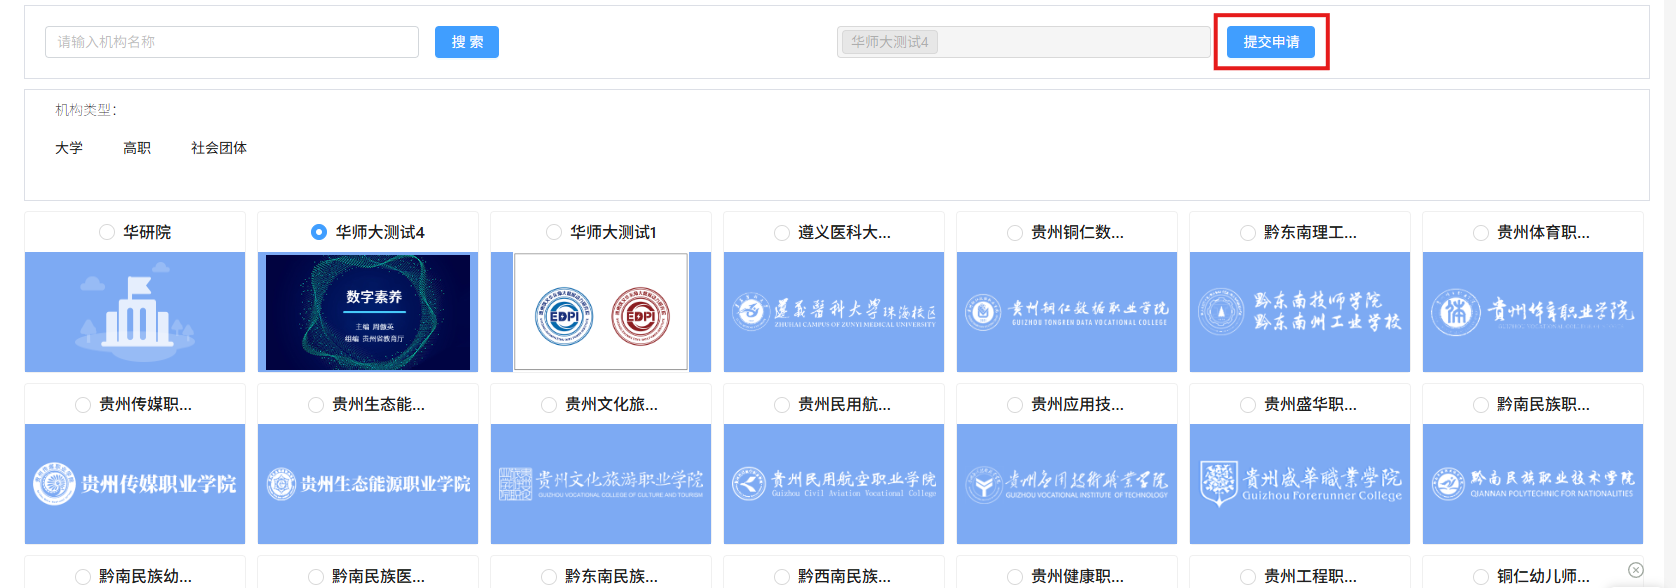
Task: Click the 提交申请 submit button
Action: pos(1270,42)
